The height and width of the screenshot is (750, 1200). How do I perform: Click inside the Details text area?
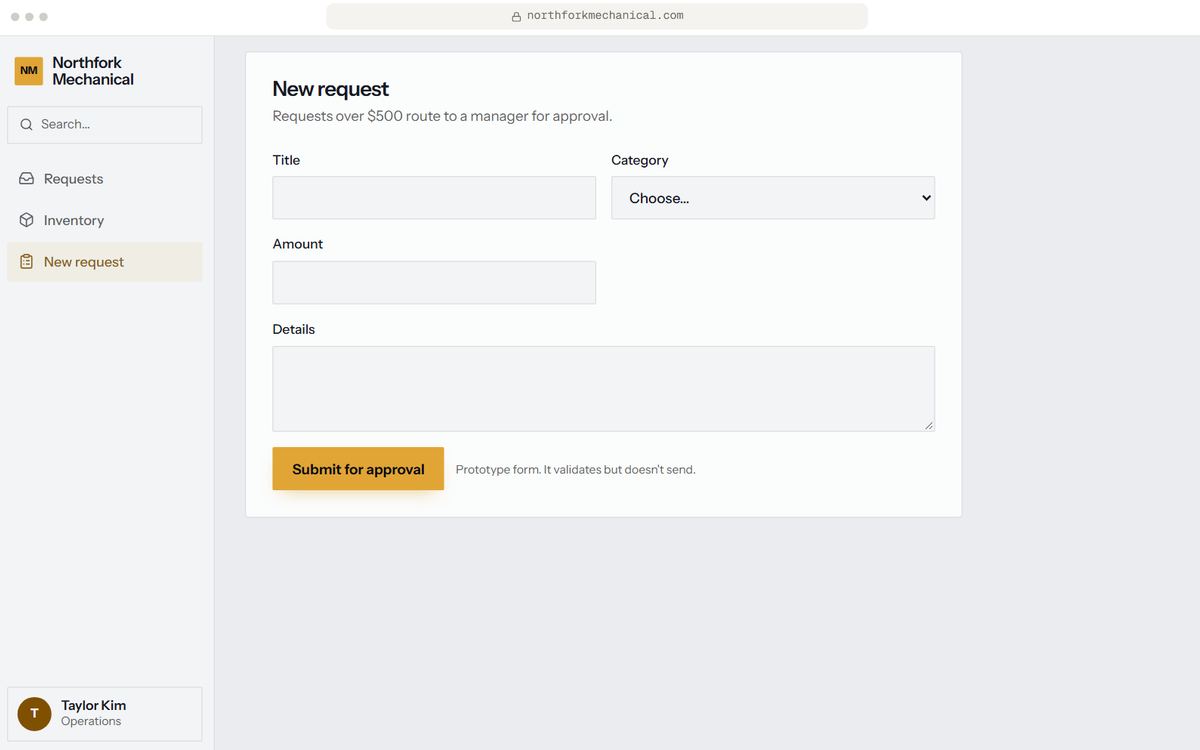(x=604, y=389)
